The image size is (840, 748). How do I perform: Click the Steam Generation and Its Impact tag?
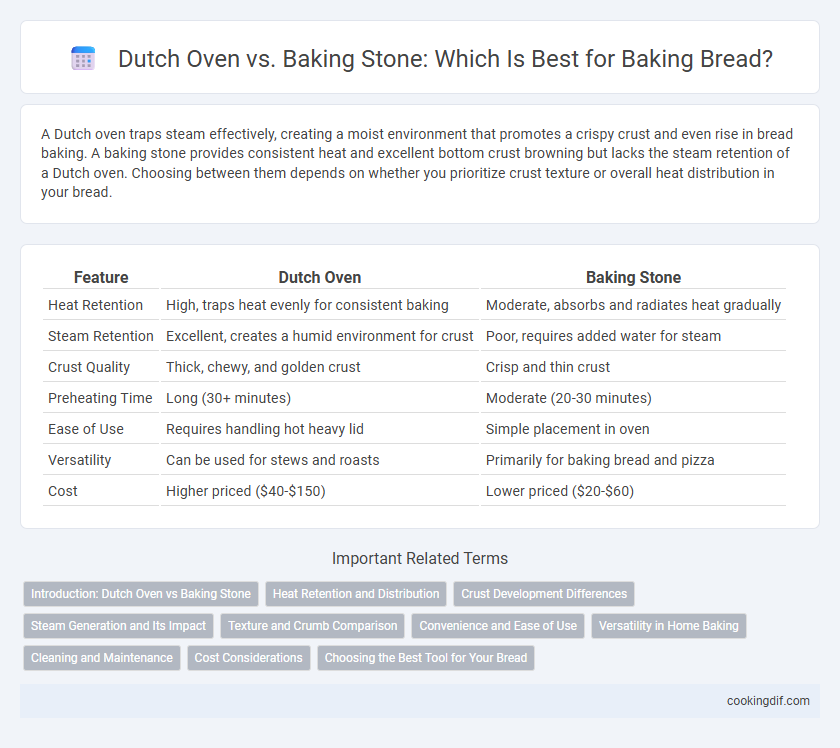tap(118, 626)
